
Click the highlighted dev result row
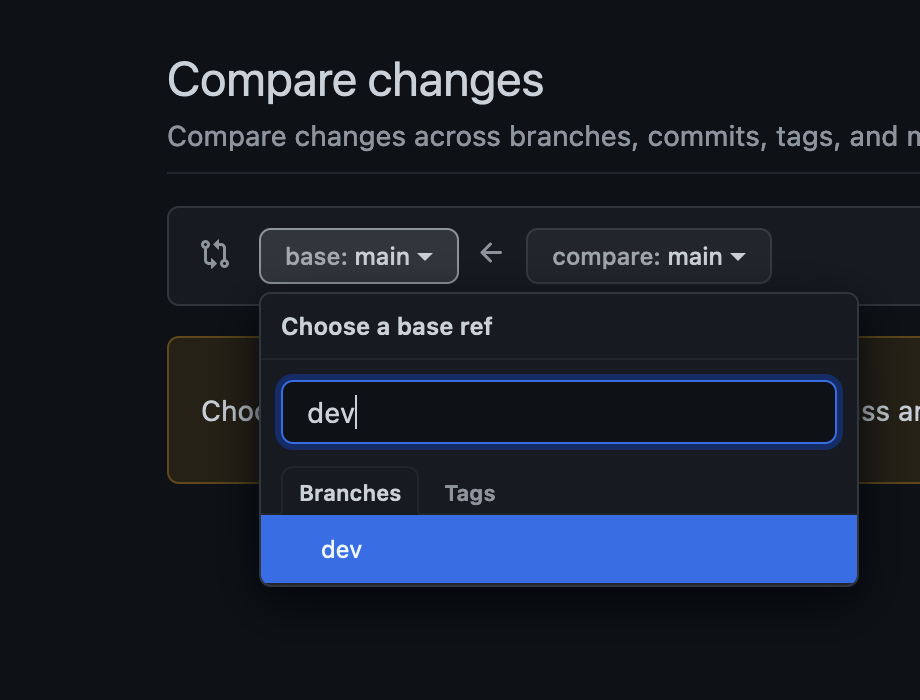click(x=558, y=549)
